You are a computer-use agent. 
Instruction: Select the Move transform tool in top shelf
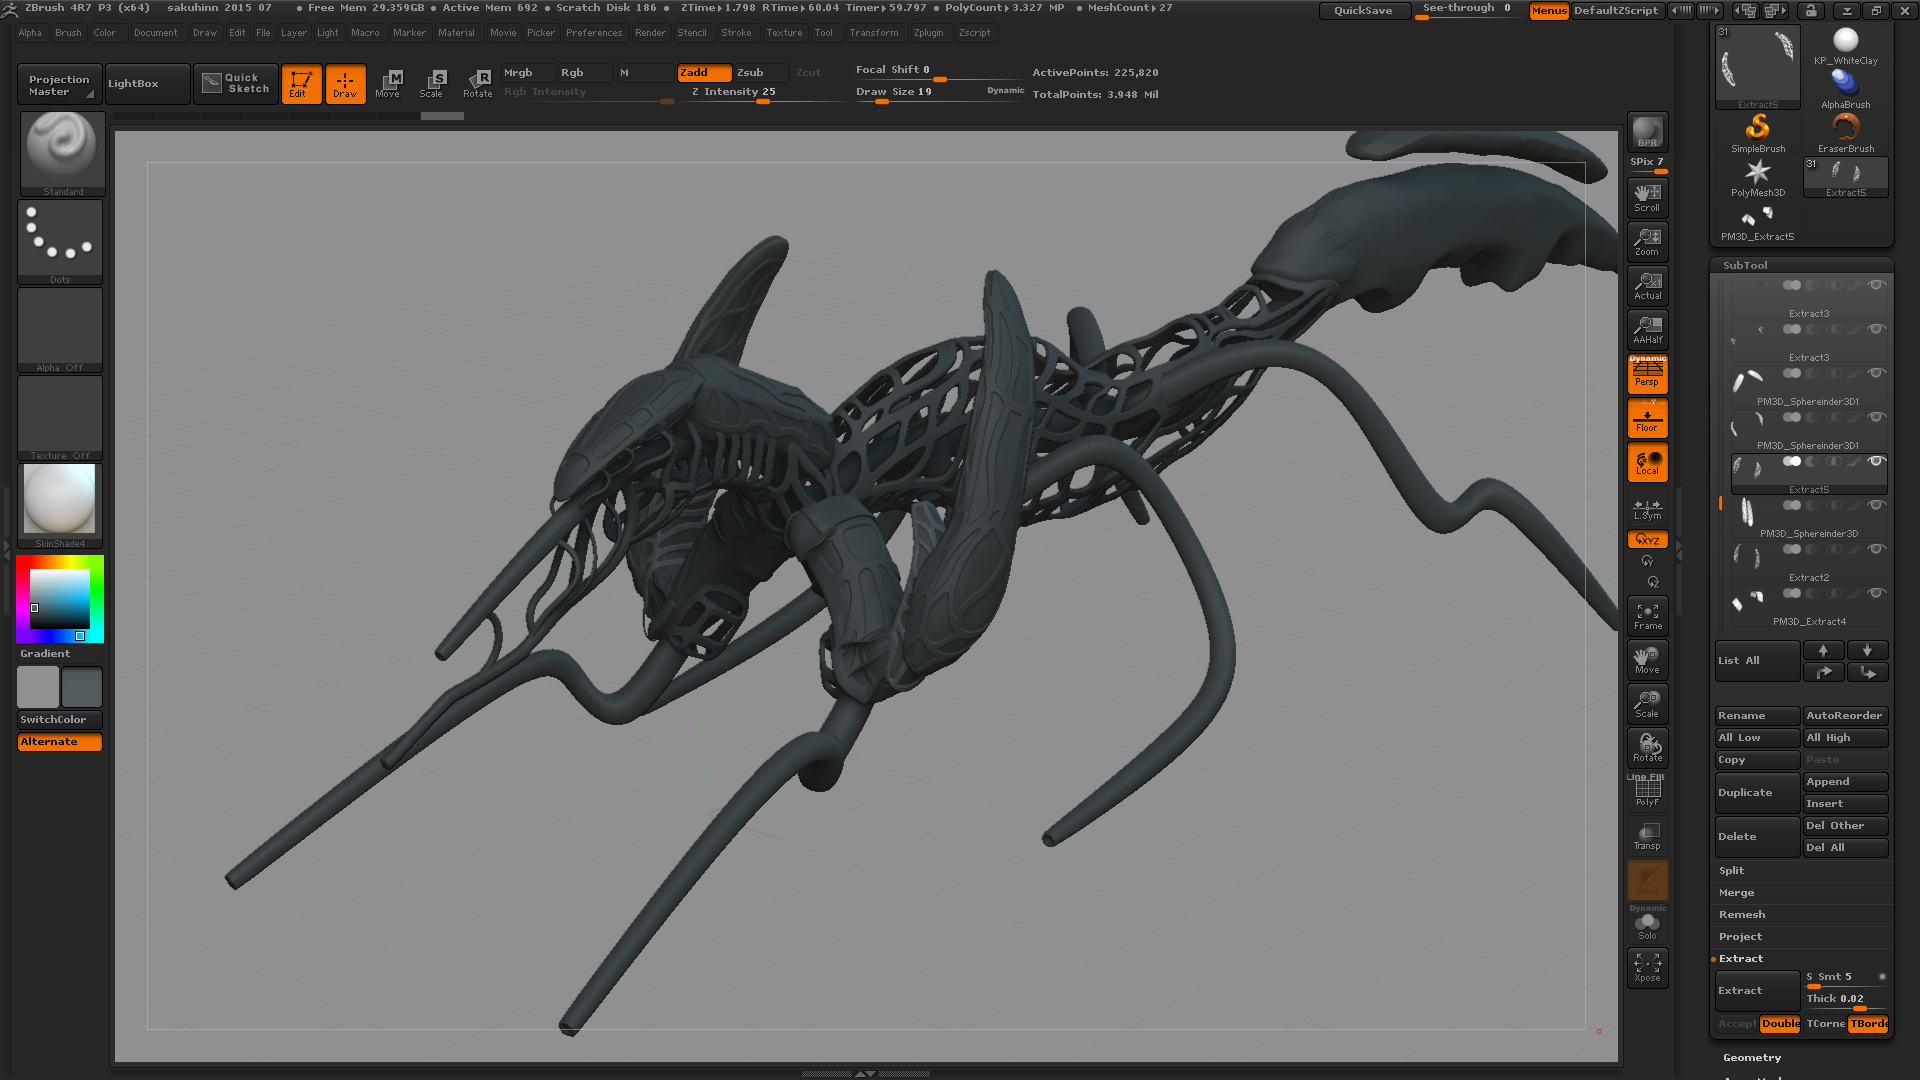pyautogui.click(x=388, y=84)
